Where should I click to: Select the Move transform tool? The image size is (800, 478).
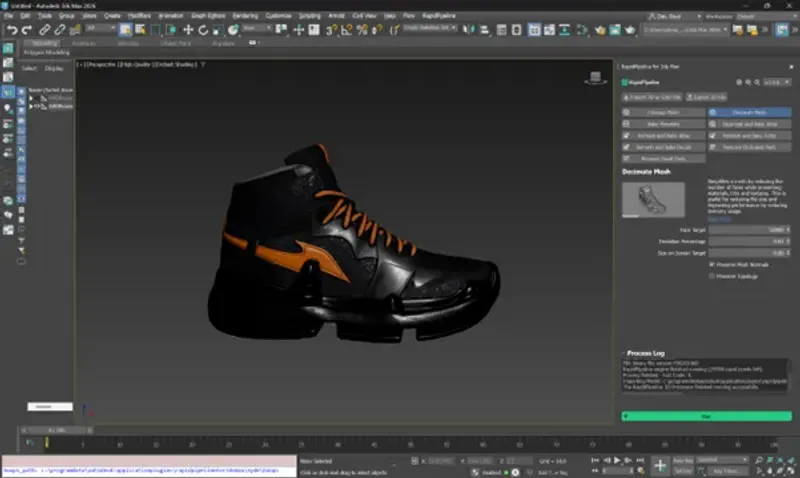tap(186, 30)
